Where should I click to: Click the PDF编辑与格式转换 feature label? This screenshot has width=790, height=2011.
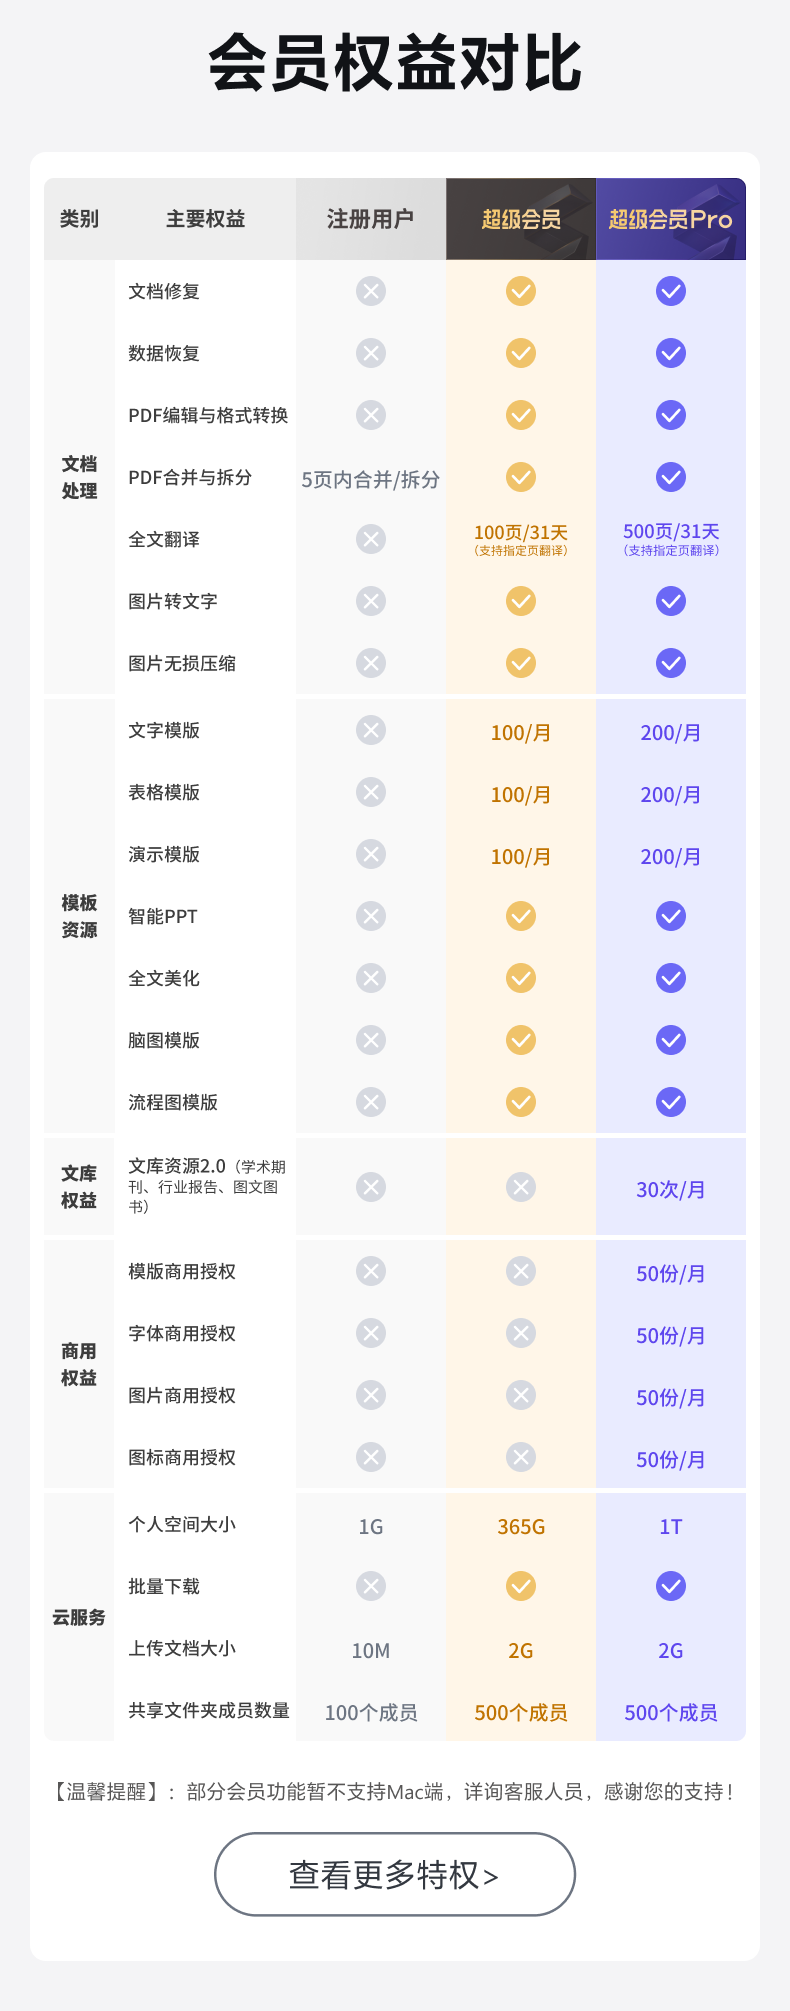click(208, 415)
